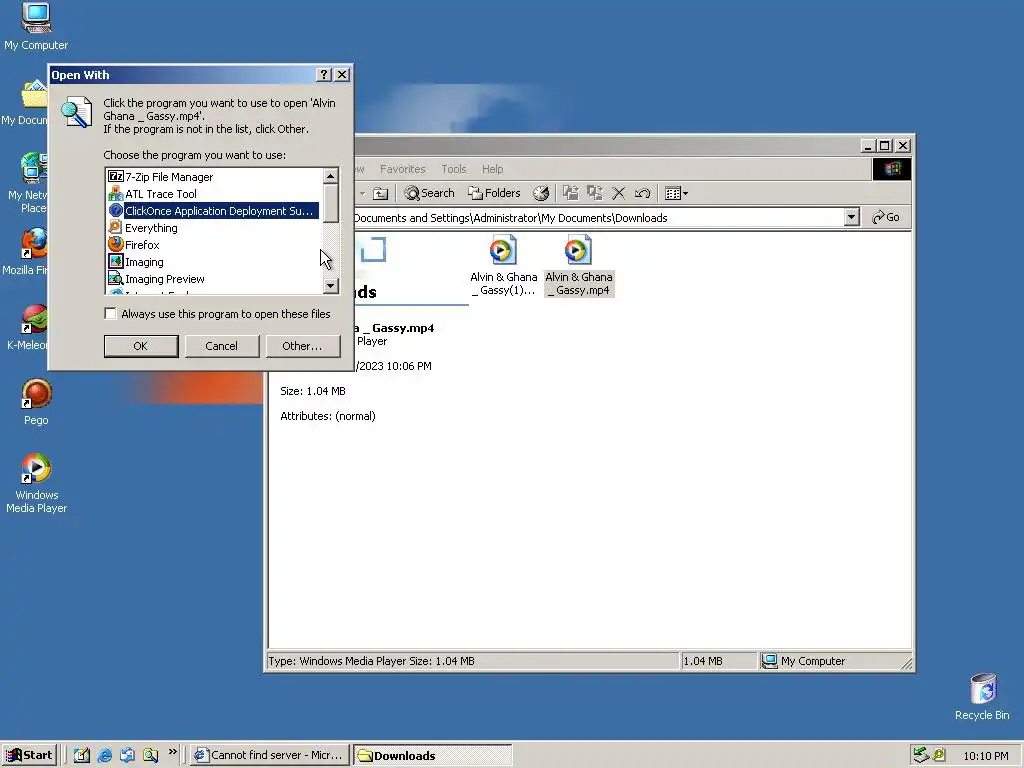Expand hidden quick launch items chevron
1024x768 pixels.
(x=172, y=752)
